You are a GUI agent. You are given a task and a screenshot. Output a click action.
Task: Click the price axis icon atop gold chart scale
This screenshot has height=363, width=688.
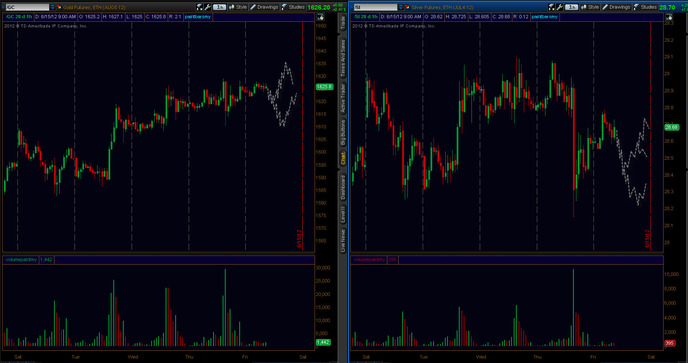coord(320,17)
